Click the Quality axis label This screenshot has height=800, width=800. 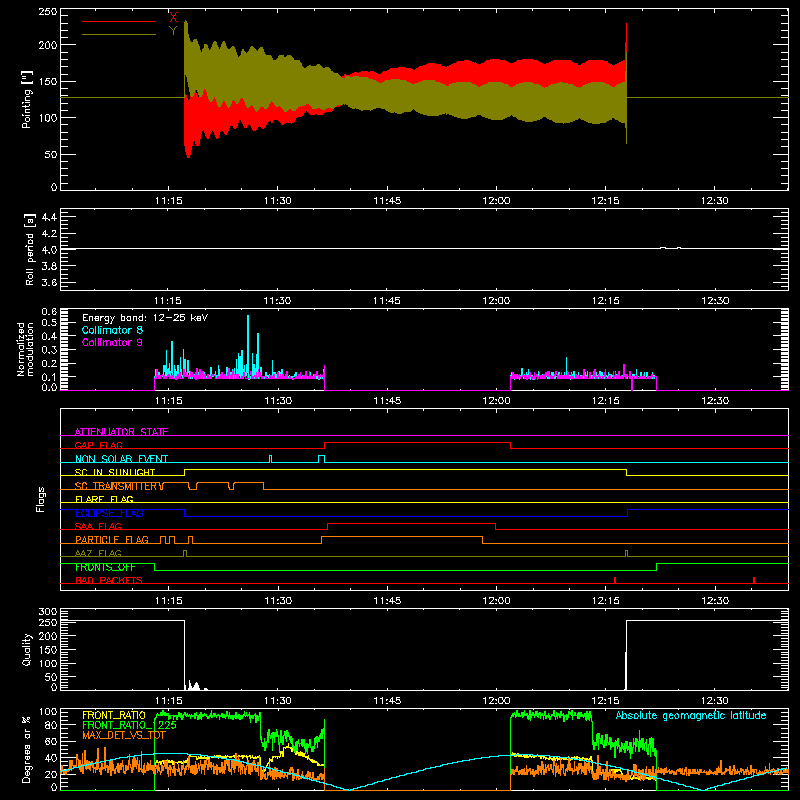(27, 649)
